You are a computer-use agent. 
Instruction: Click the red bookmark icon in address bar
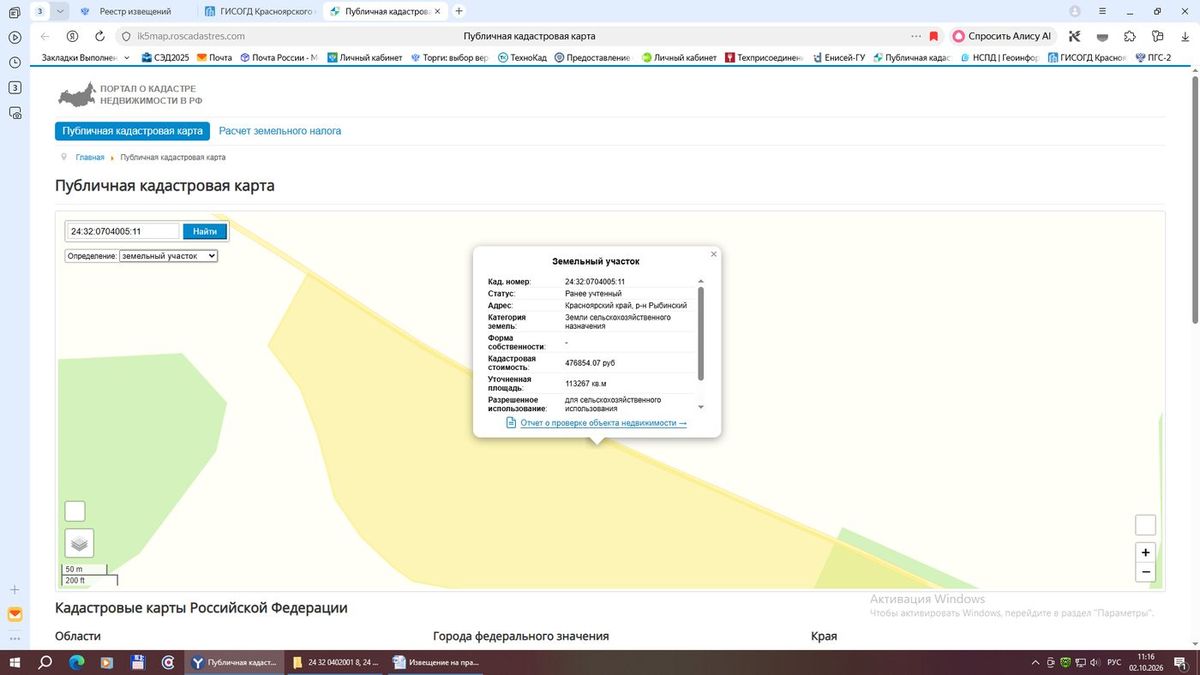[x=934, y=36]
